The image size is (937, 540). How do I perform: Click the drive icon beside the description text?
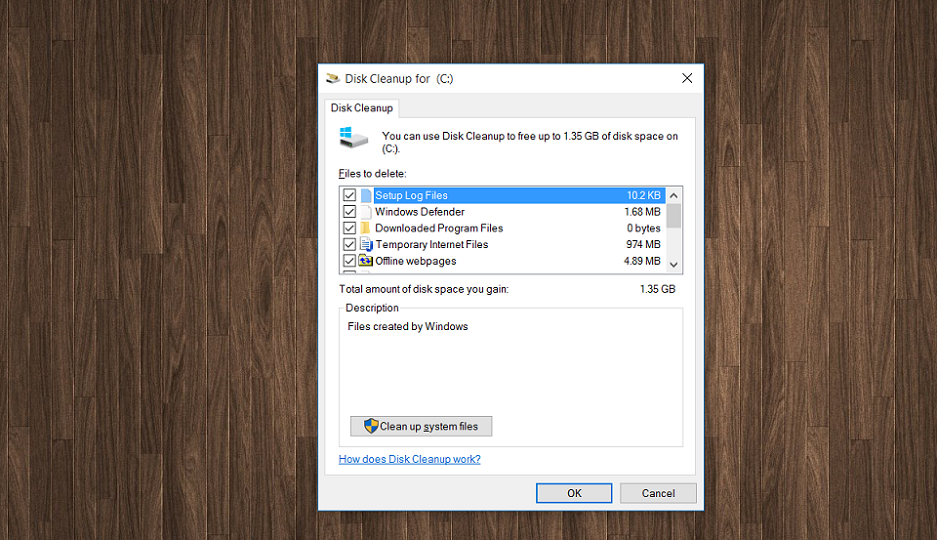pyautogui.click(x=354, y=137)
